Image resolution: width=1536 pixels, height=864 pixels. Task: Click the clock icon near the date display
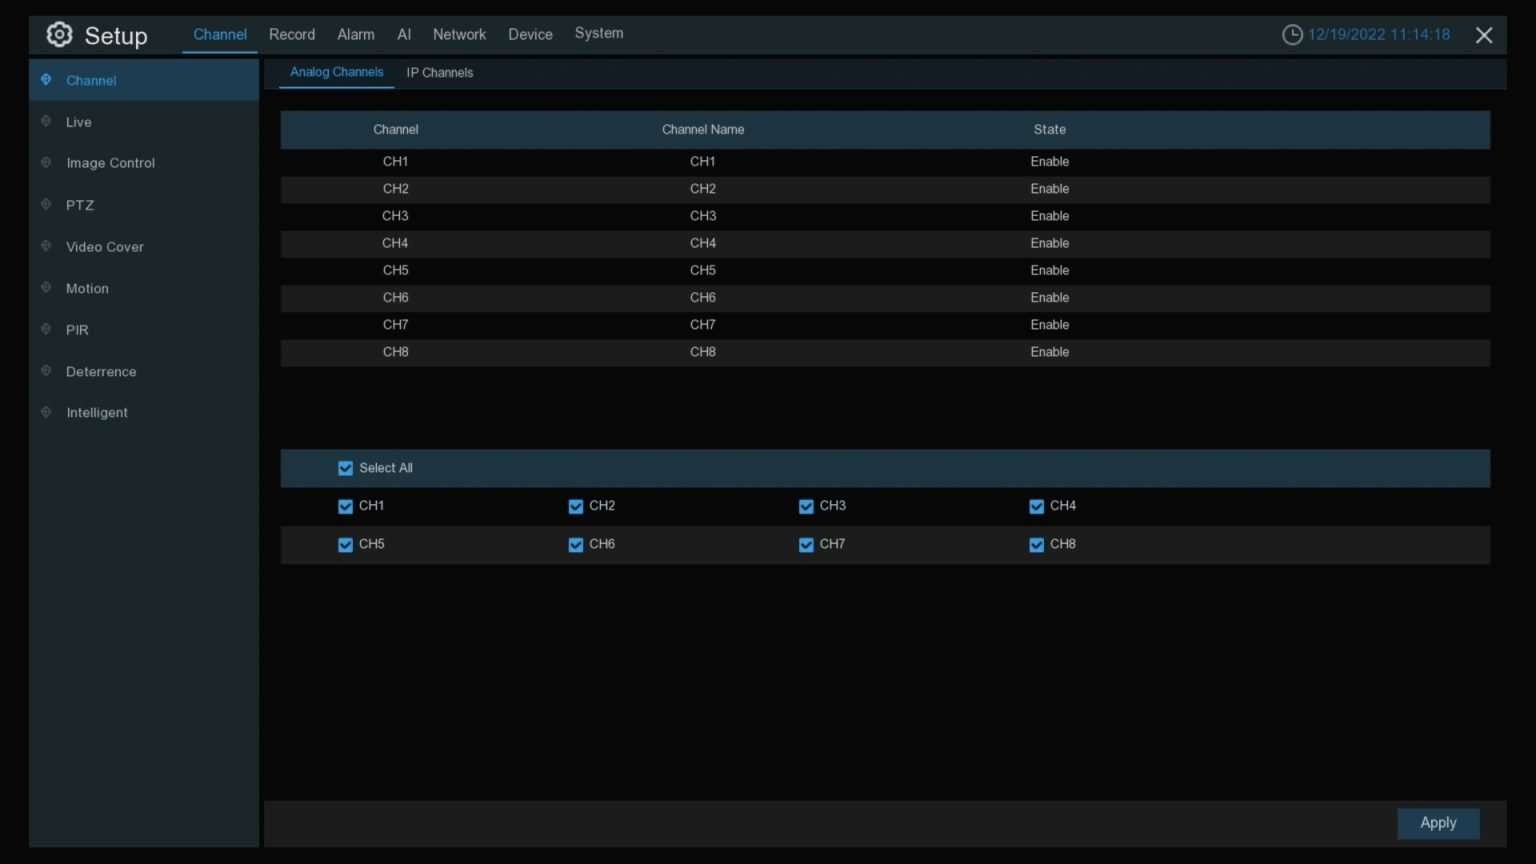[1291, 34]
